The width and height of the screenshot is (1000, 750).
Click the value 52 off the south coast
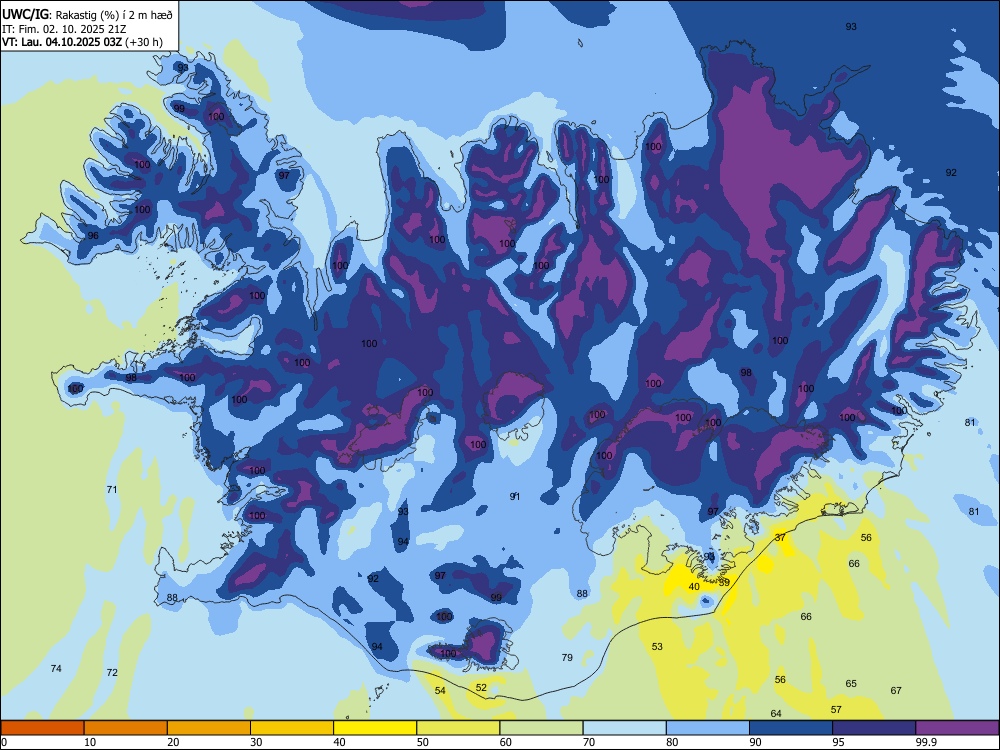[x=481, y=688]
